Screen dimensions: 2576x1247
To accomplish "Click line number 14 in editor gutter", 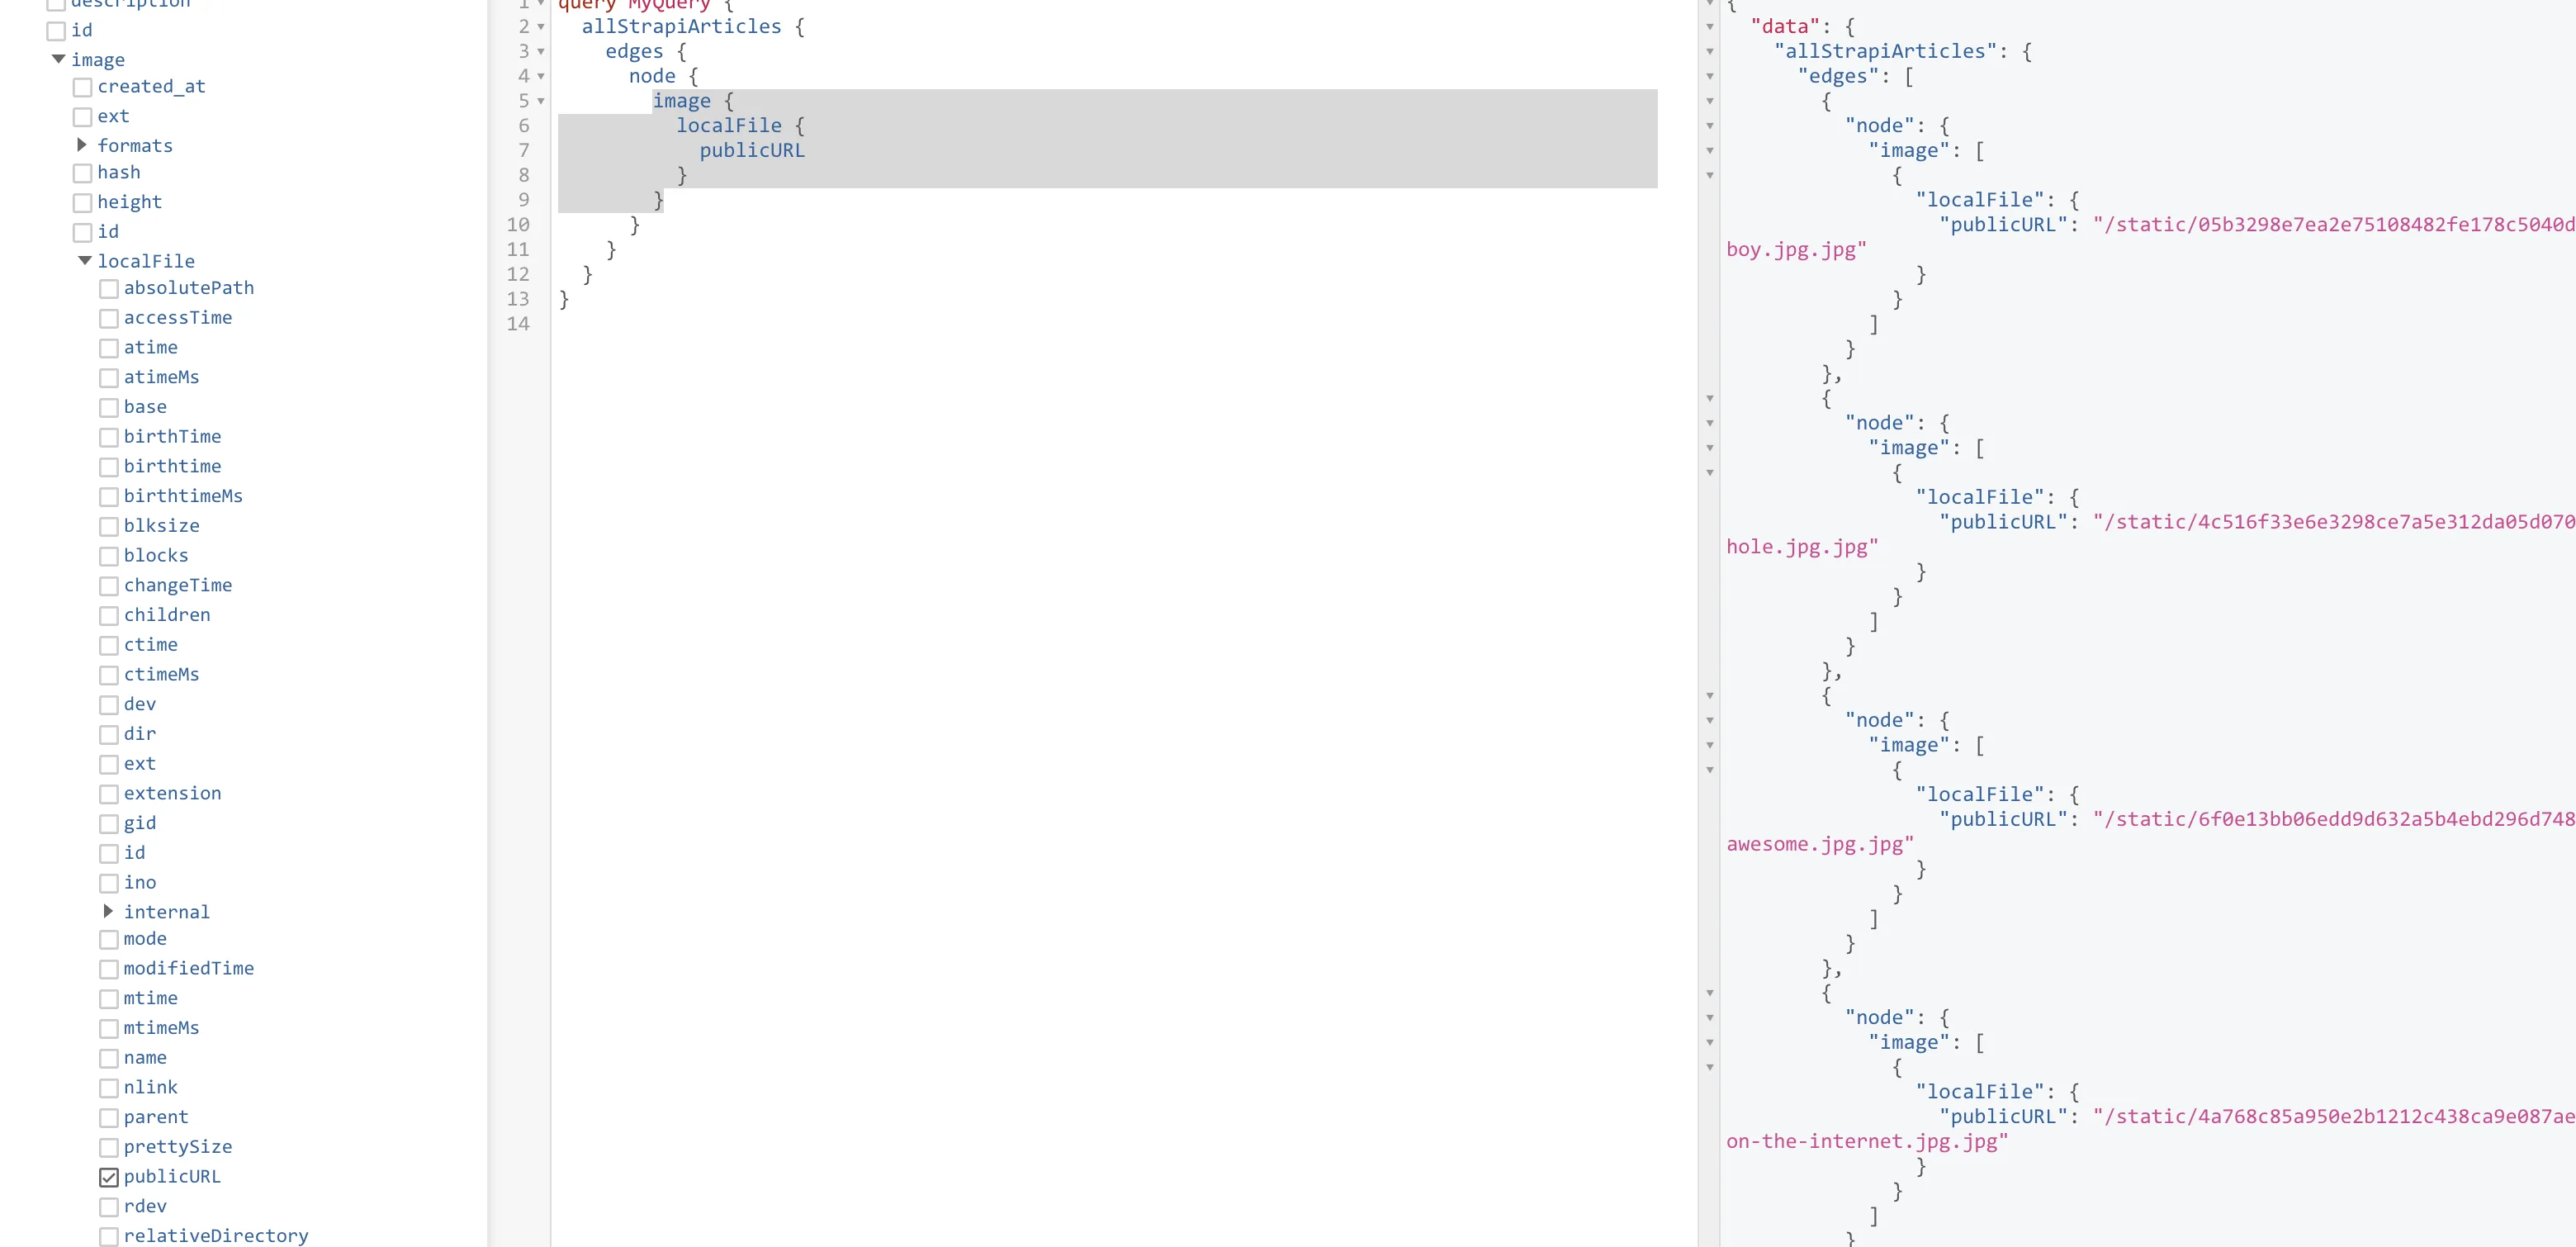I will tap(518, 324).
